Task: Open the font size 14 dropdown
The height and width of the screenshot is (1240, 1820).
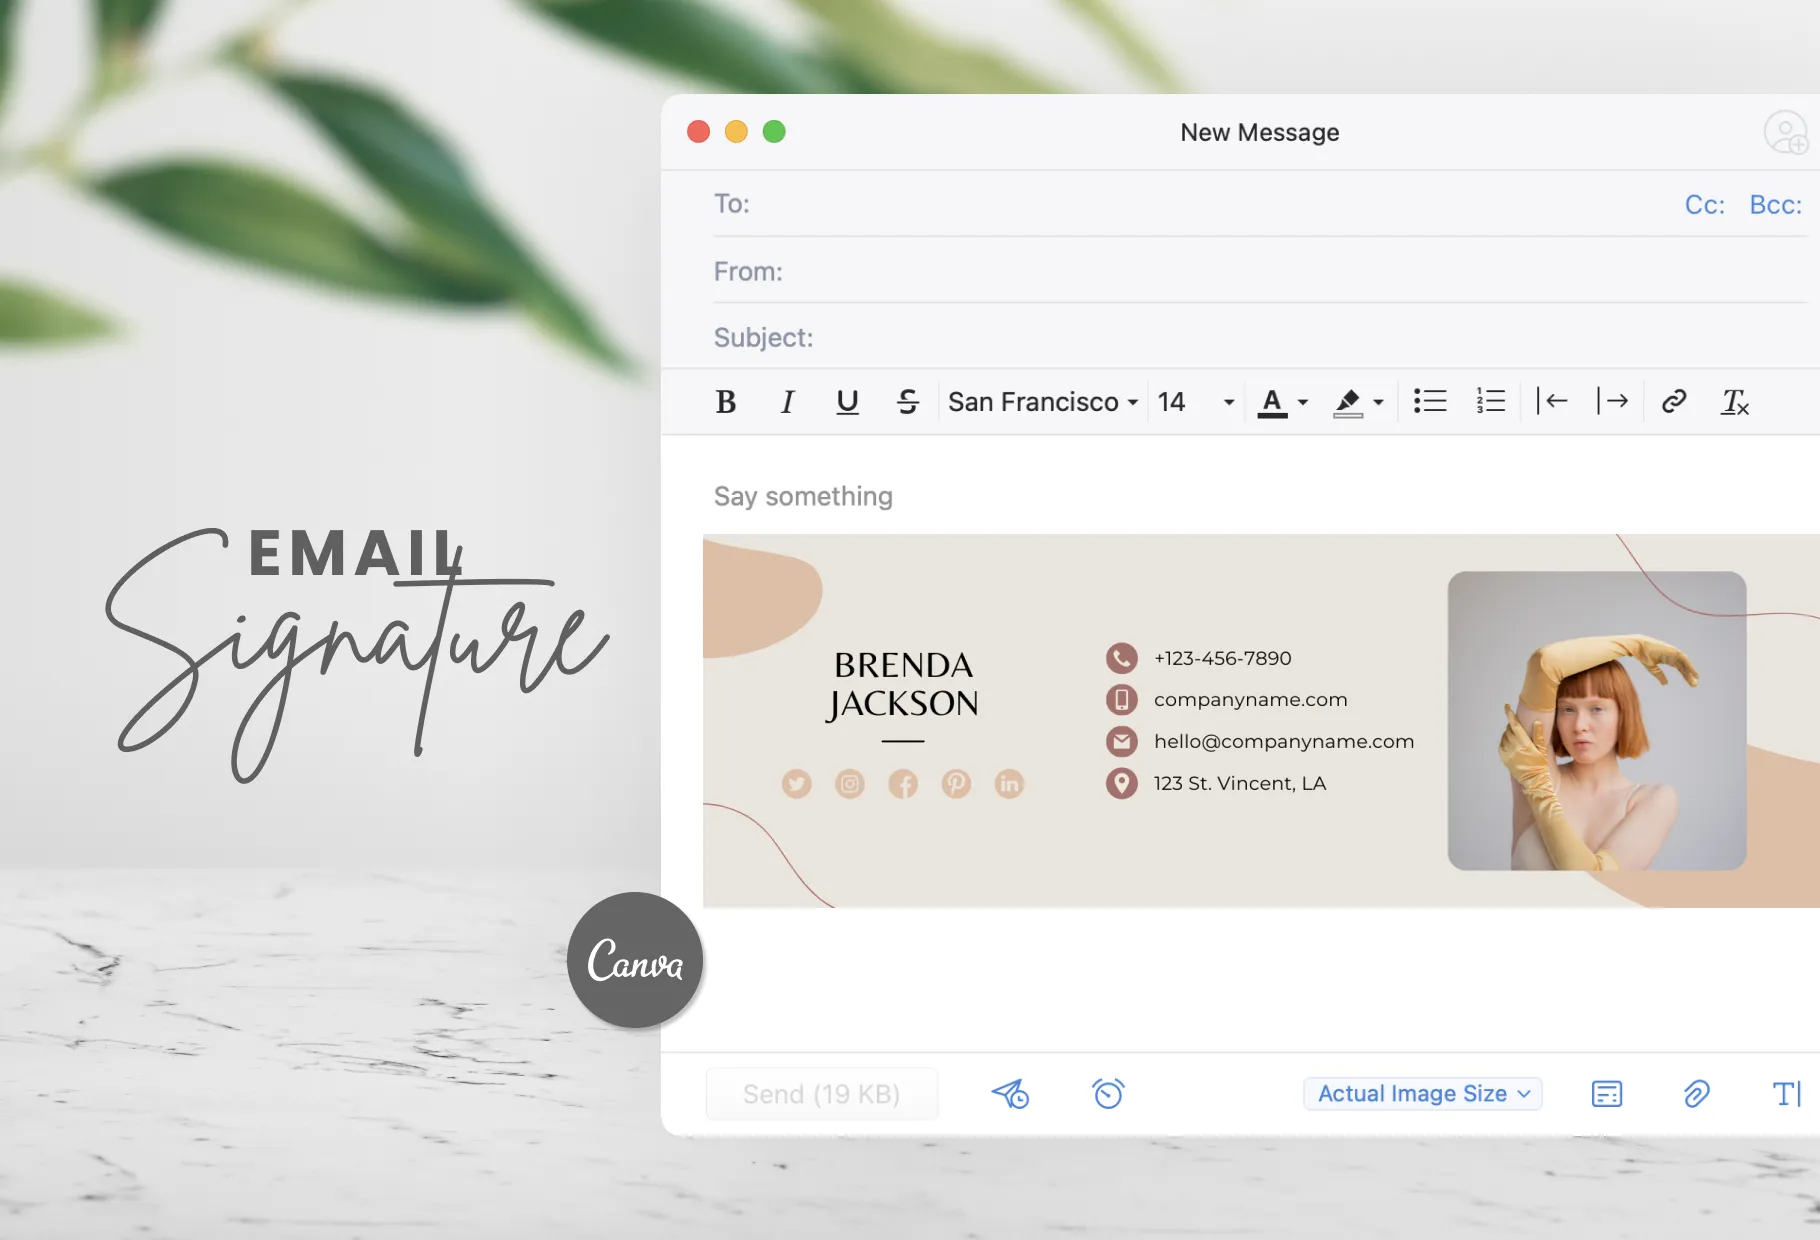Action: coord(1193,401)
